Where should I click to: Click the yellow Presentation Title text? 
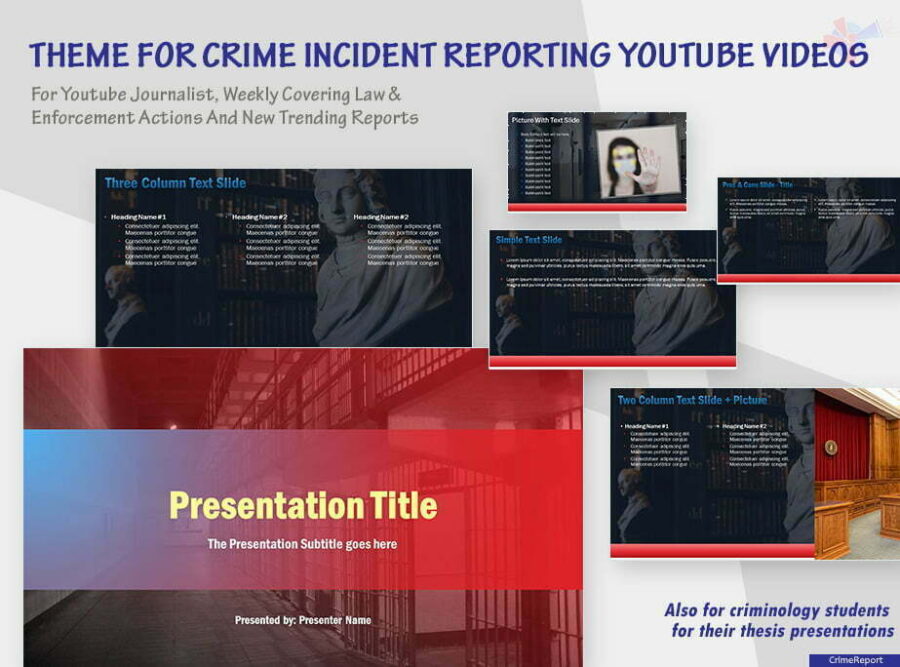[303, 505]
